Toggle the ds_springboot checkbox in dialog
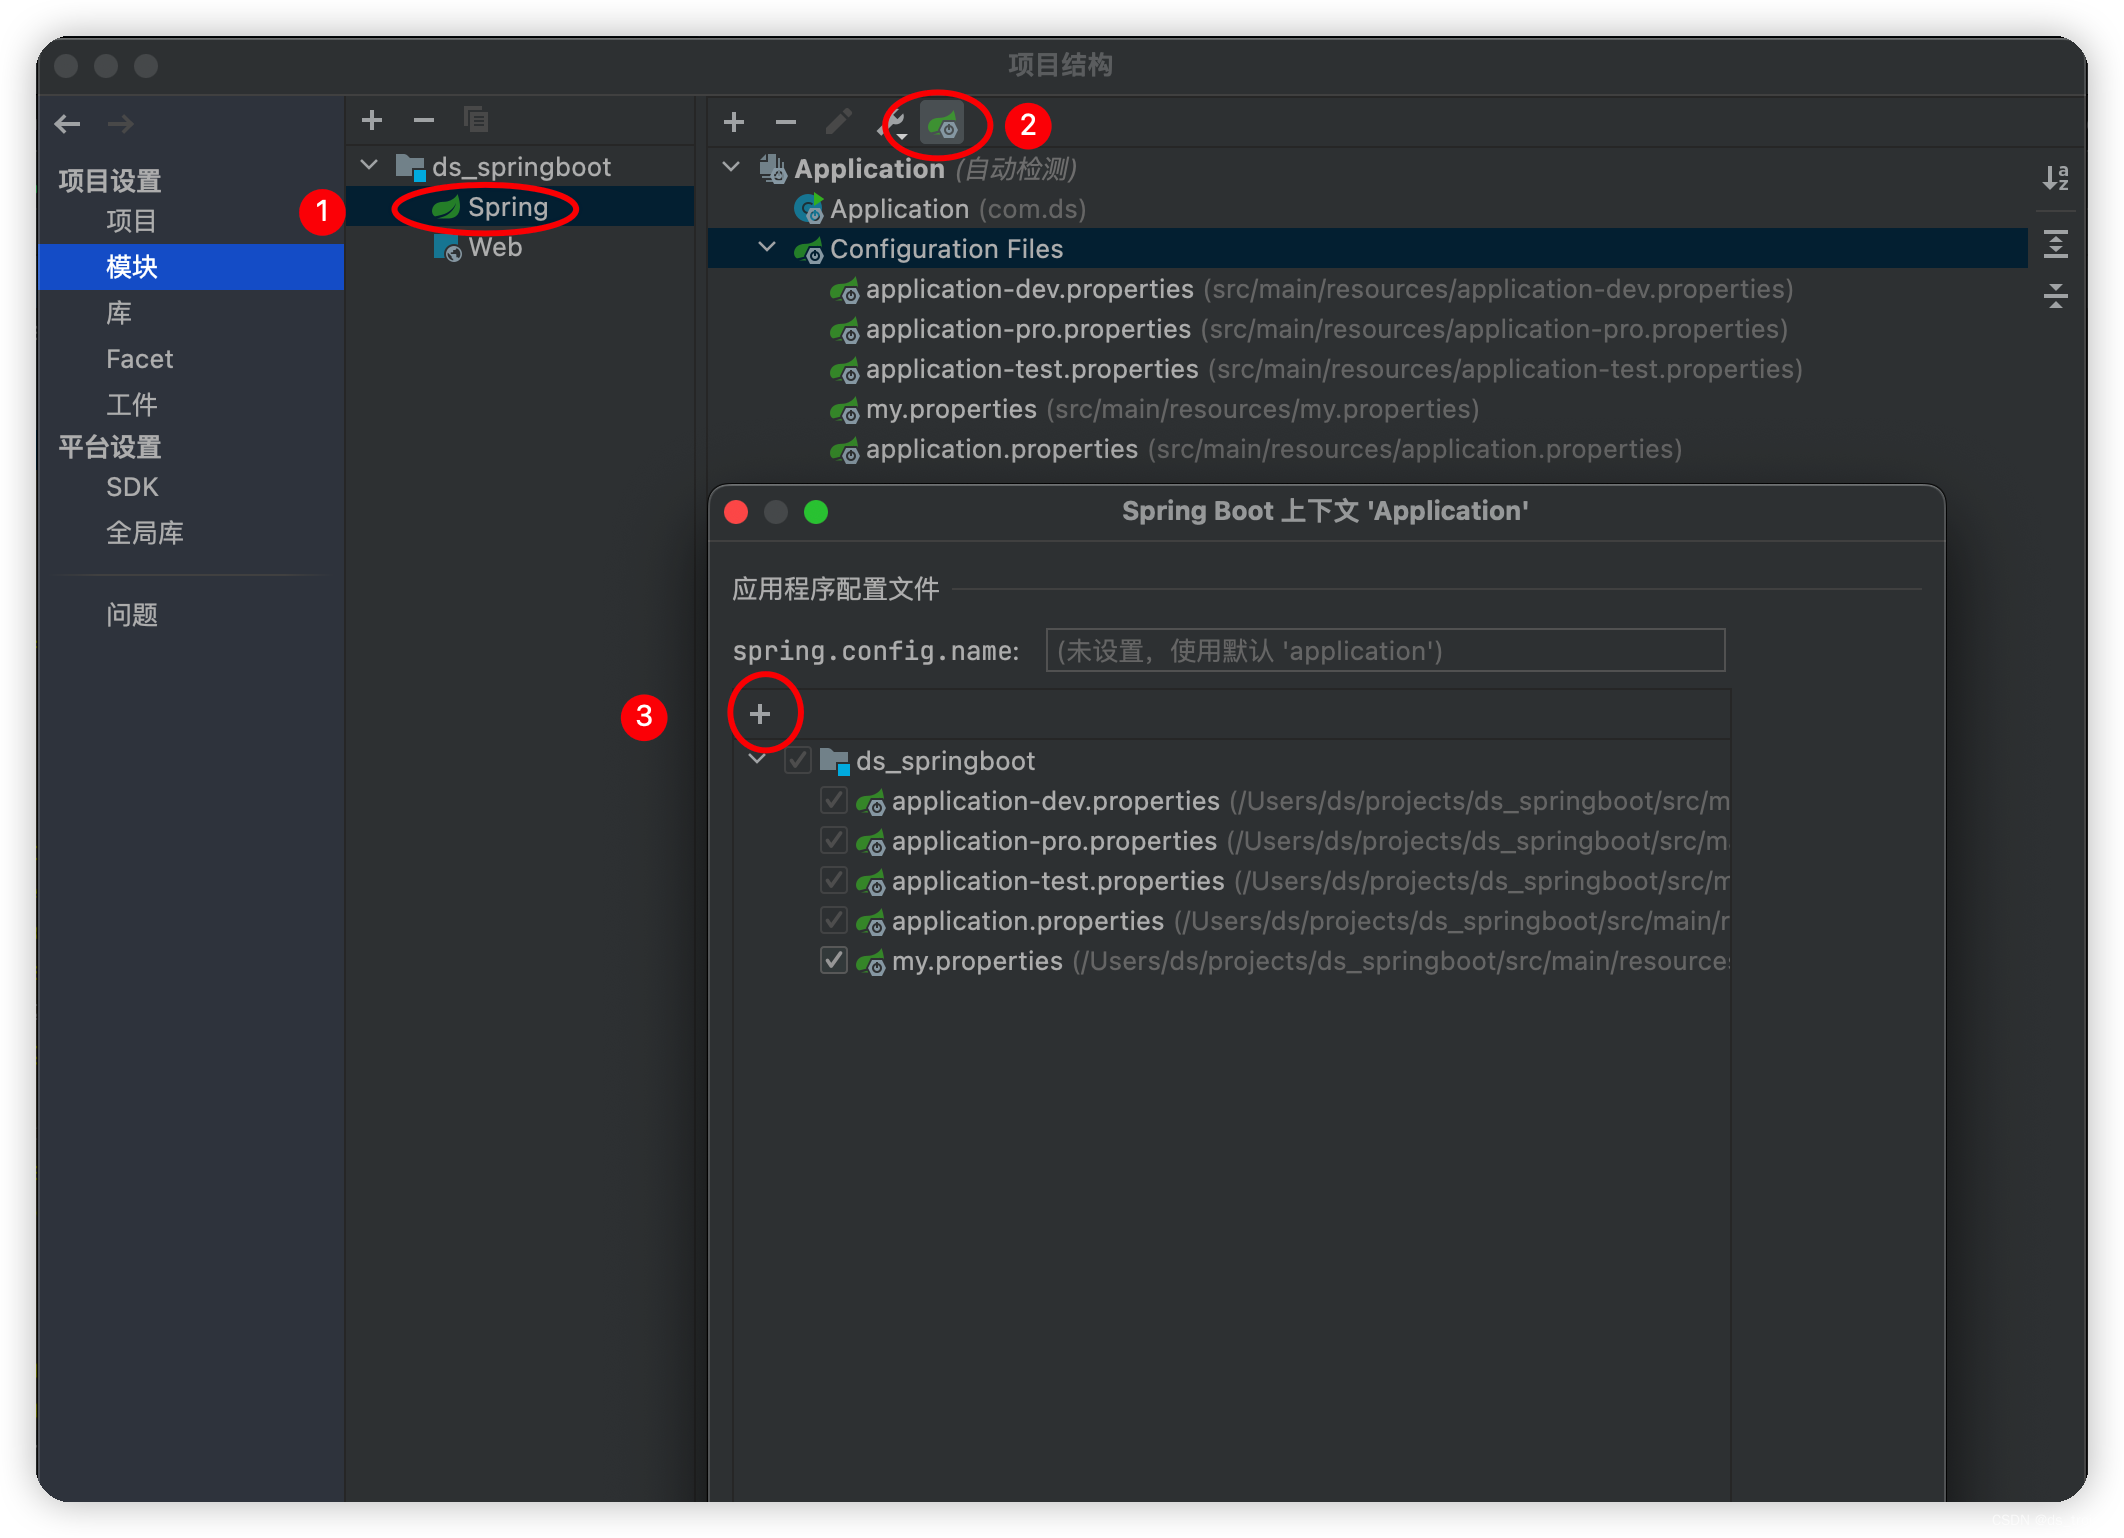 tap(797, 760)
